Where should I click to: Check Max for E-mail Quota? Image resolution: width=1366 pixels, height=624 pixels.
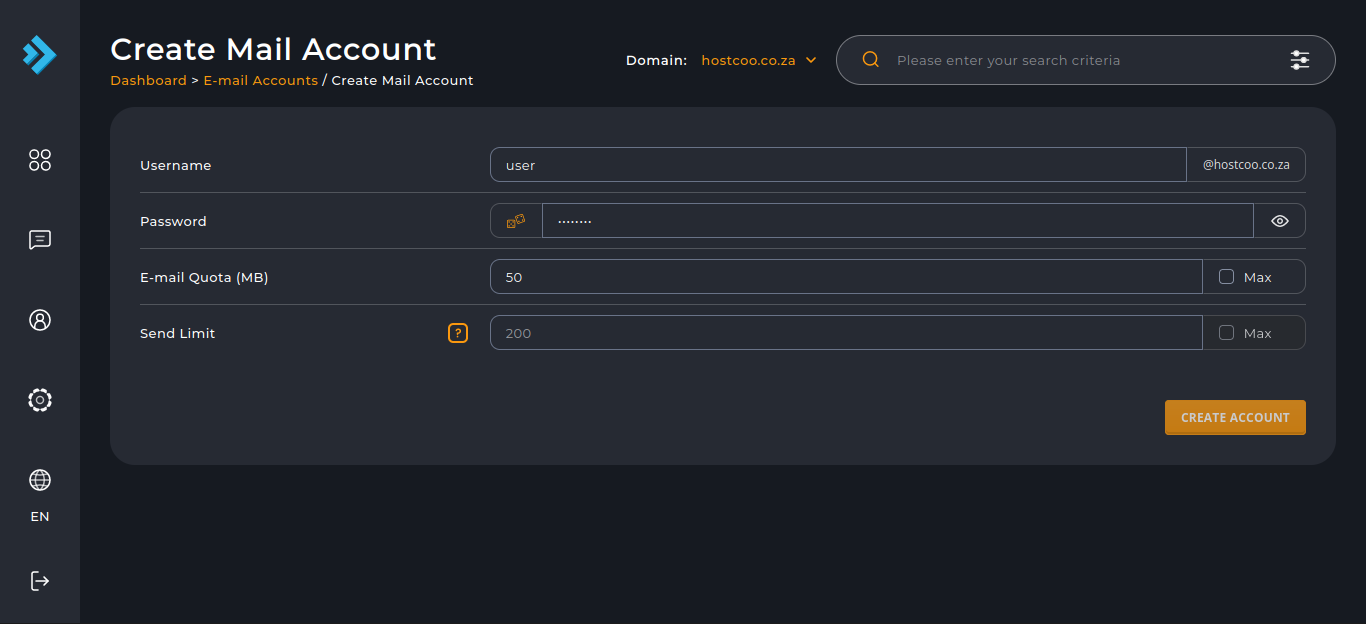coord(1227,277)
